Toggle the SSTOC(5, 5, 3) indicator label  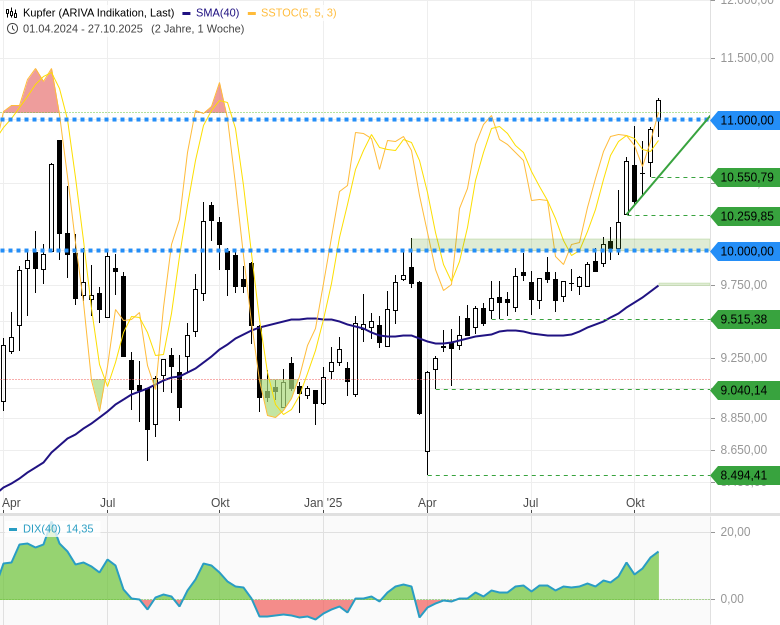click(299, 13)
